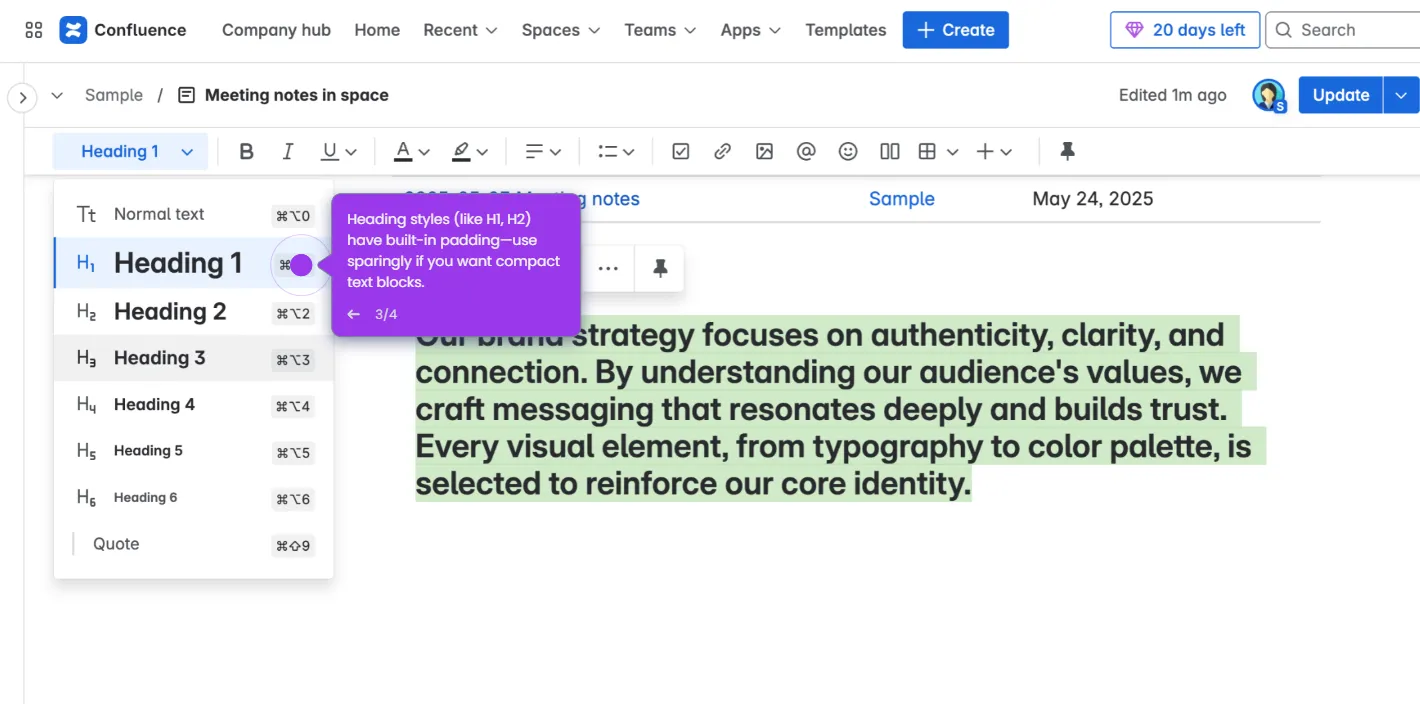Click the Create button
Viewport: 1420px width, 704px height.
(x=956, y=30)
